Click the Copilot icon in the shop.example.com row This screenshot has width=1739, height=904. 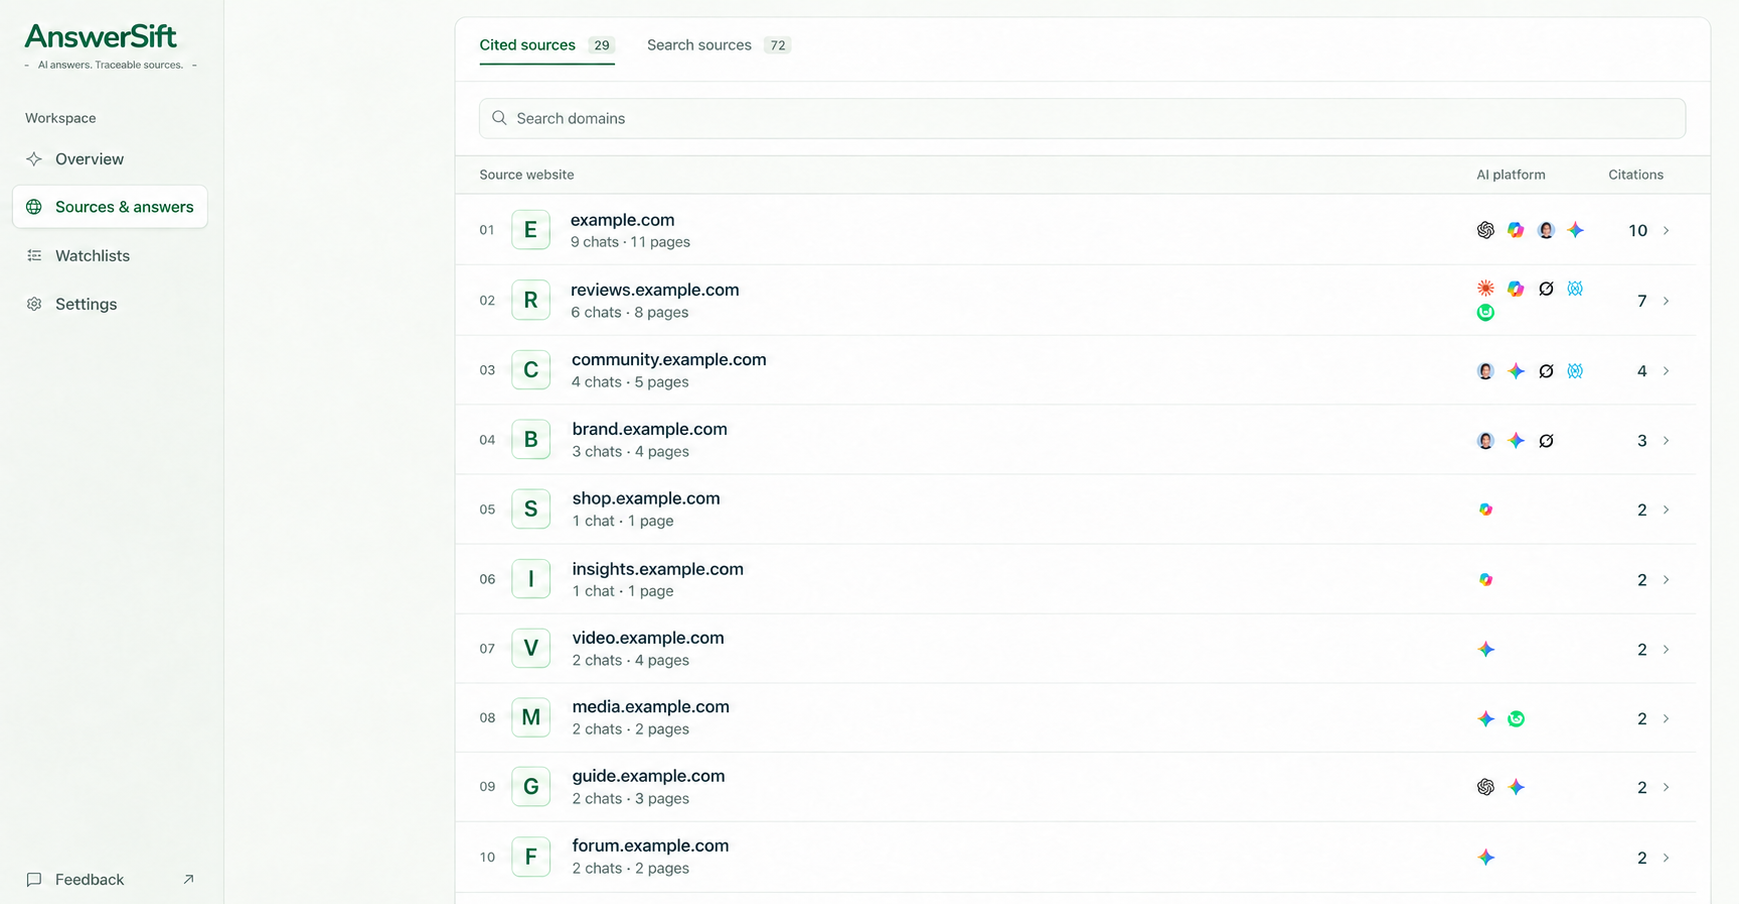pos(1486,510)
